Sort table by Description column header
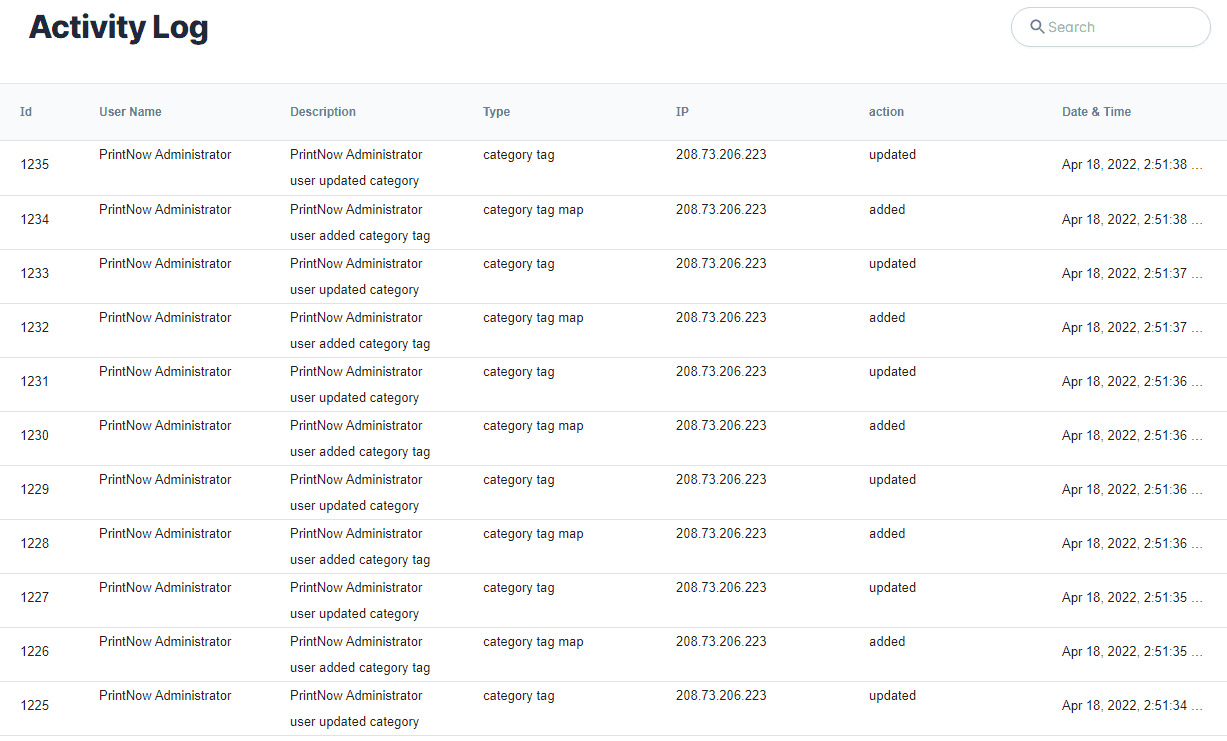1227x741 pixels. [x=323, y=112]
